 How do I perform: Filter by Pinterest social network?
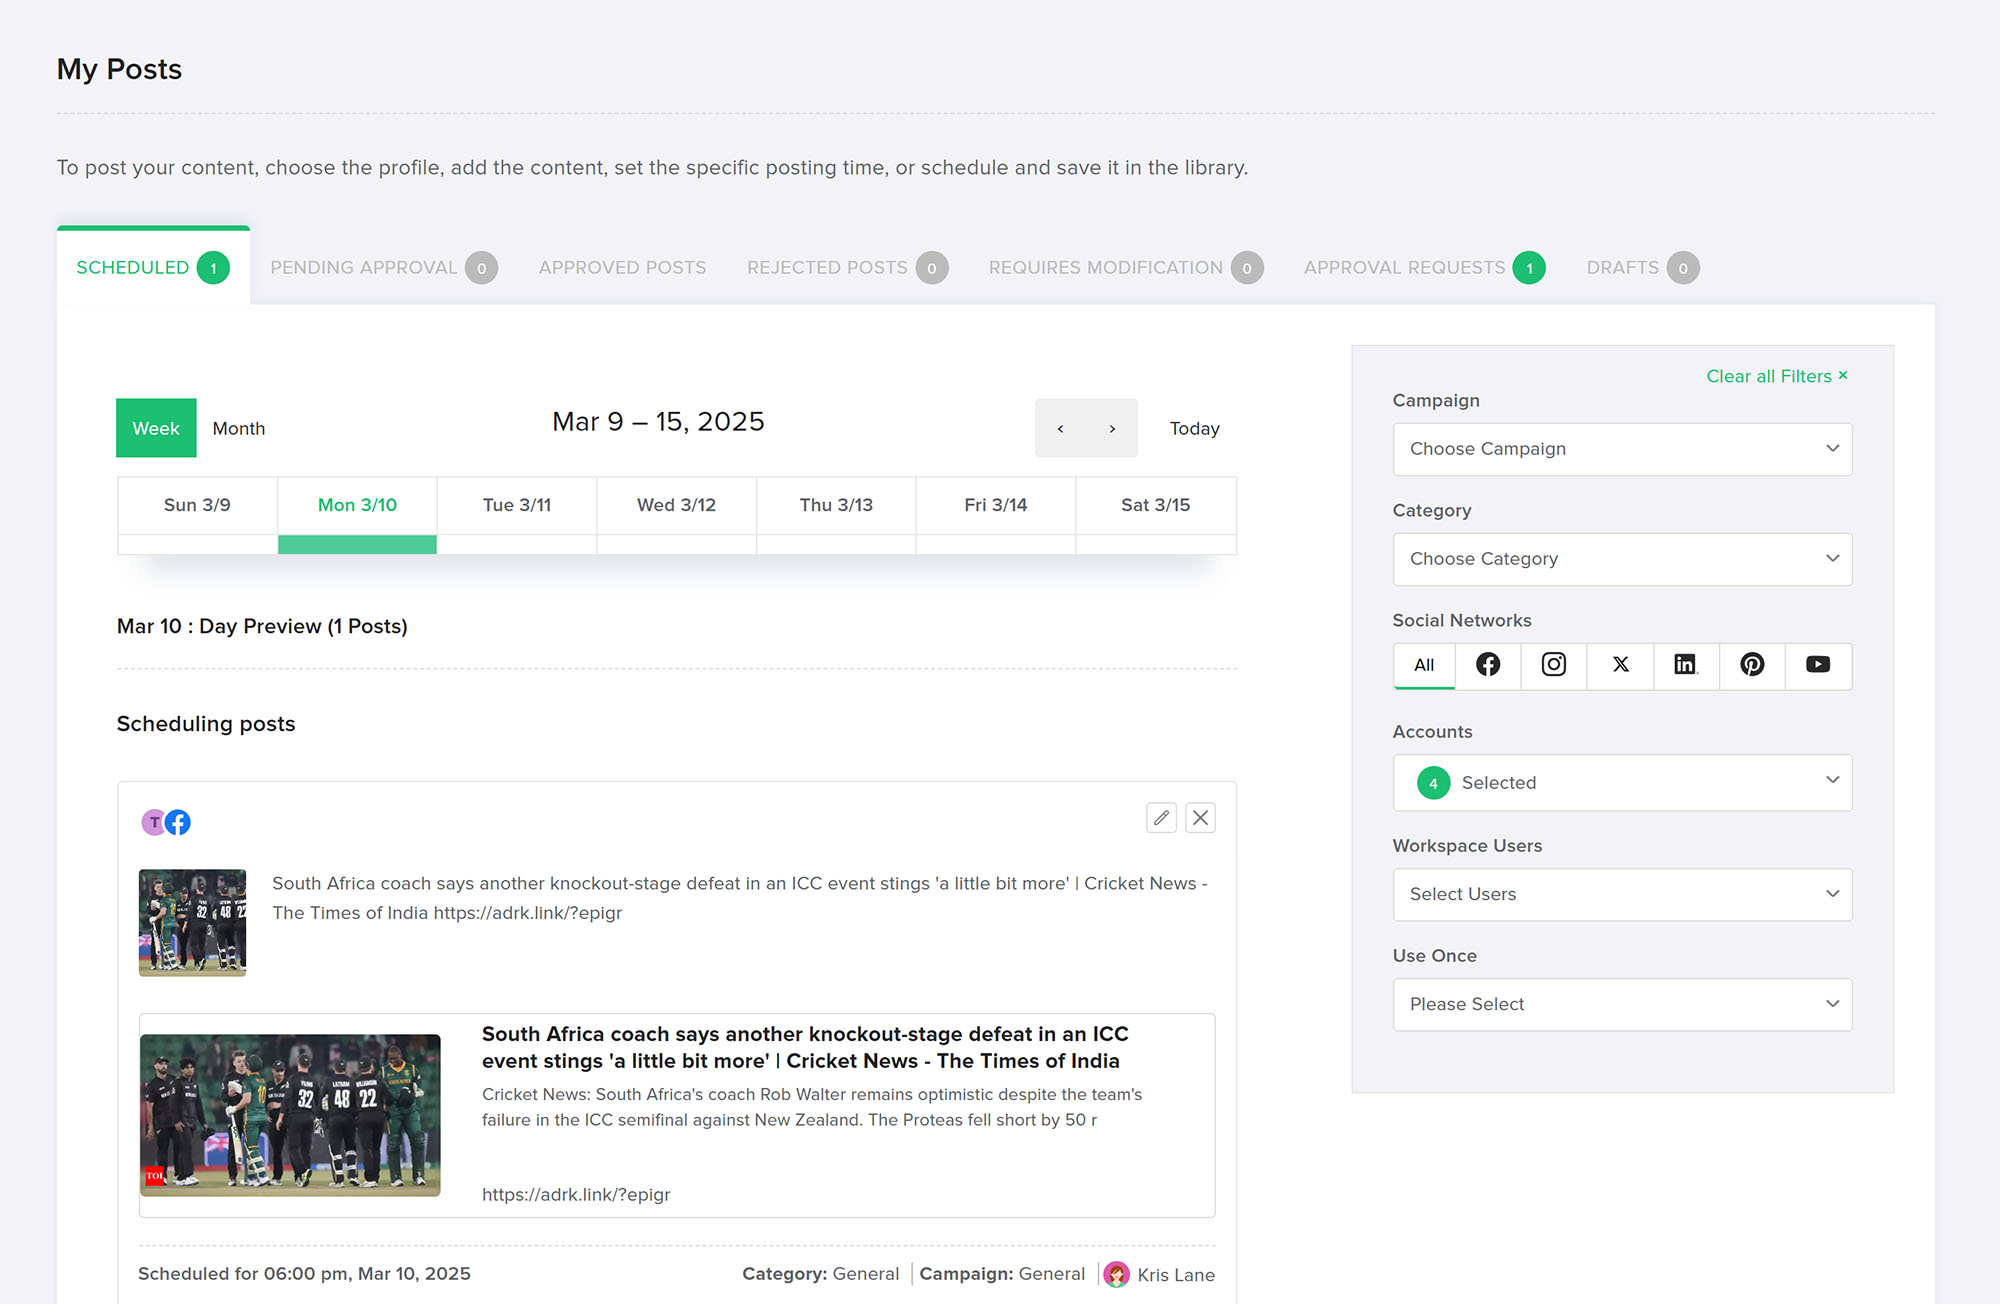point(1752,665)
